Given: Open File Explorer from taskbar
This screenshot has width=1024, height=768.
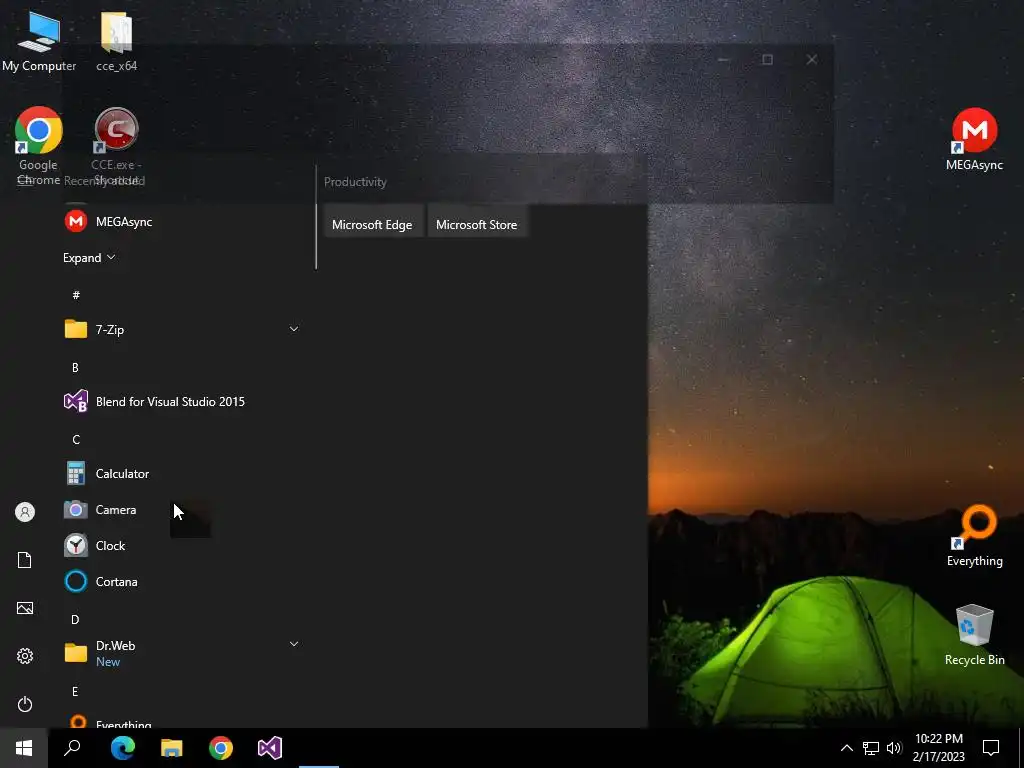Looking at the screenshot, I should pyautogui.click(x=172, y=748).
